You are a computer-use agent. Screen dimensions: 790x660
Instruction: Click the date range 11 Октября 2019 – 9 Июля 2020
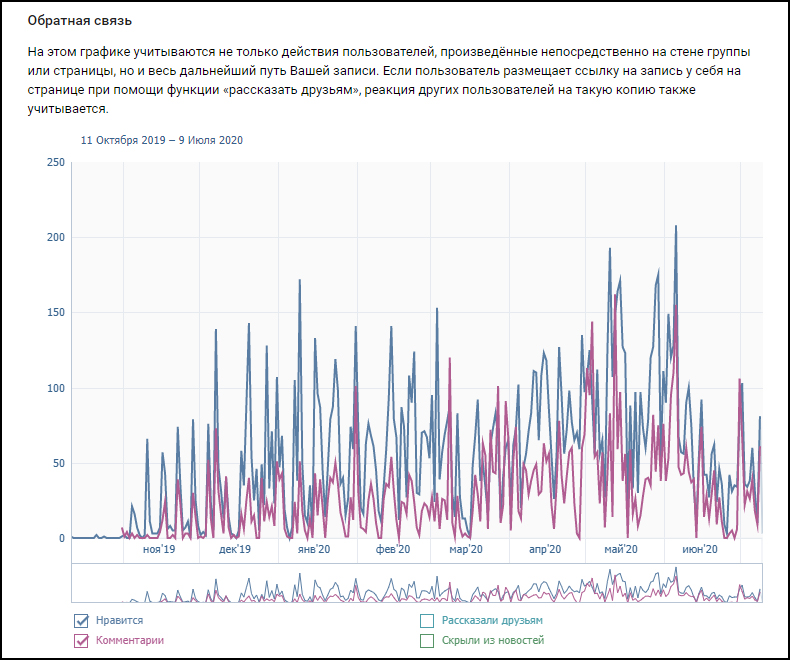tap(162, 140)
